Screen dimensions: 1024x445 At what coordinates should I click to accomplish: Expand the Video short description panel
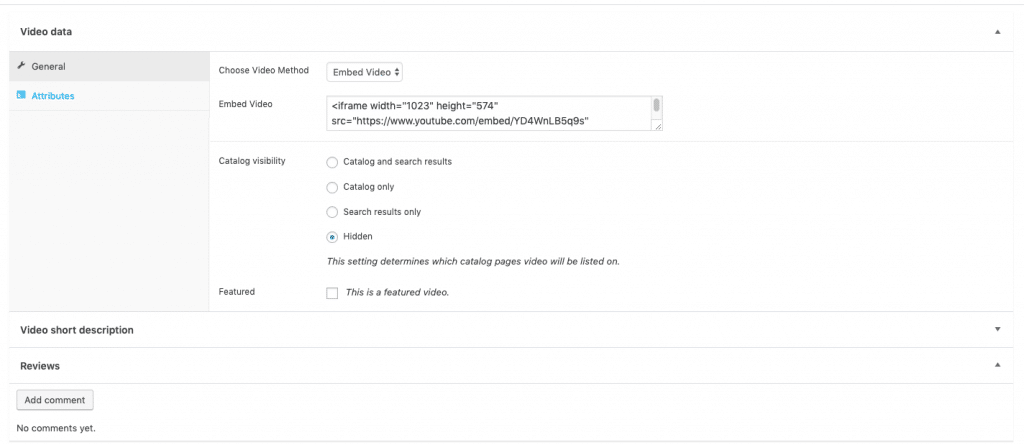997,329
